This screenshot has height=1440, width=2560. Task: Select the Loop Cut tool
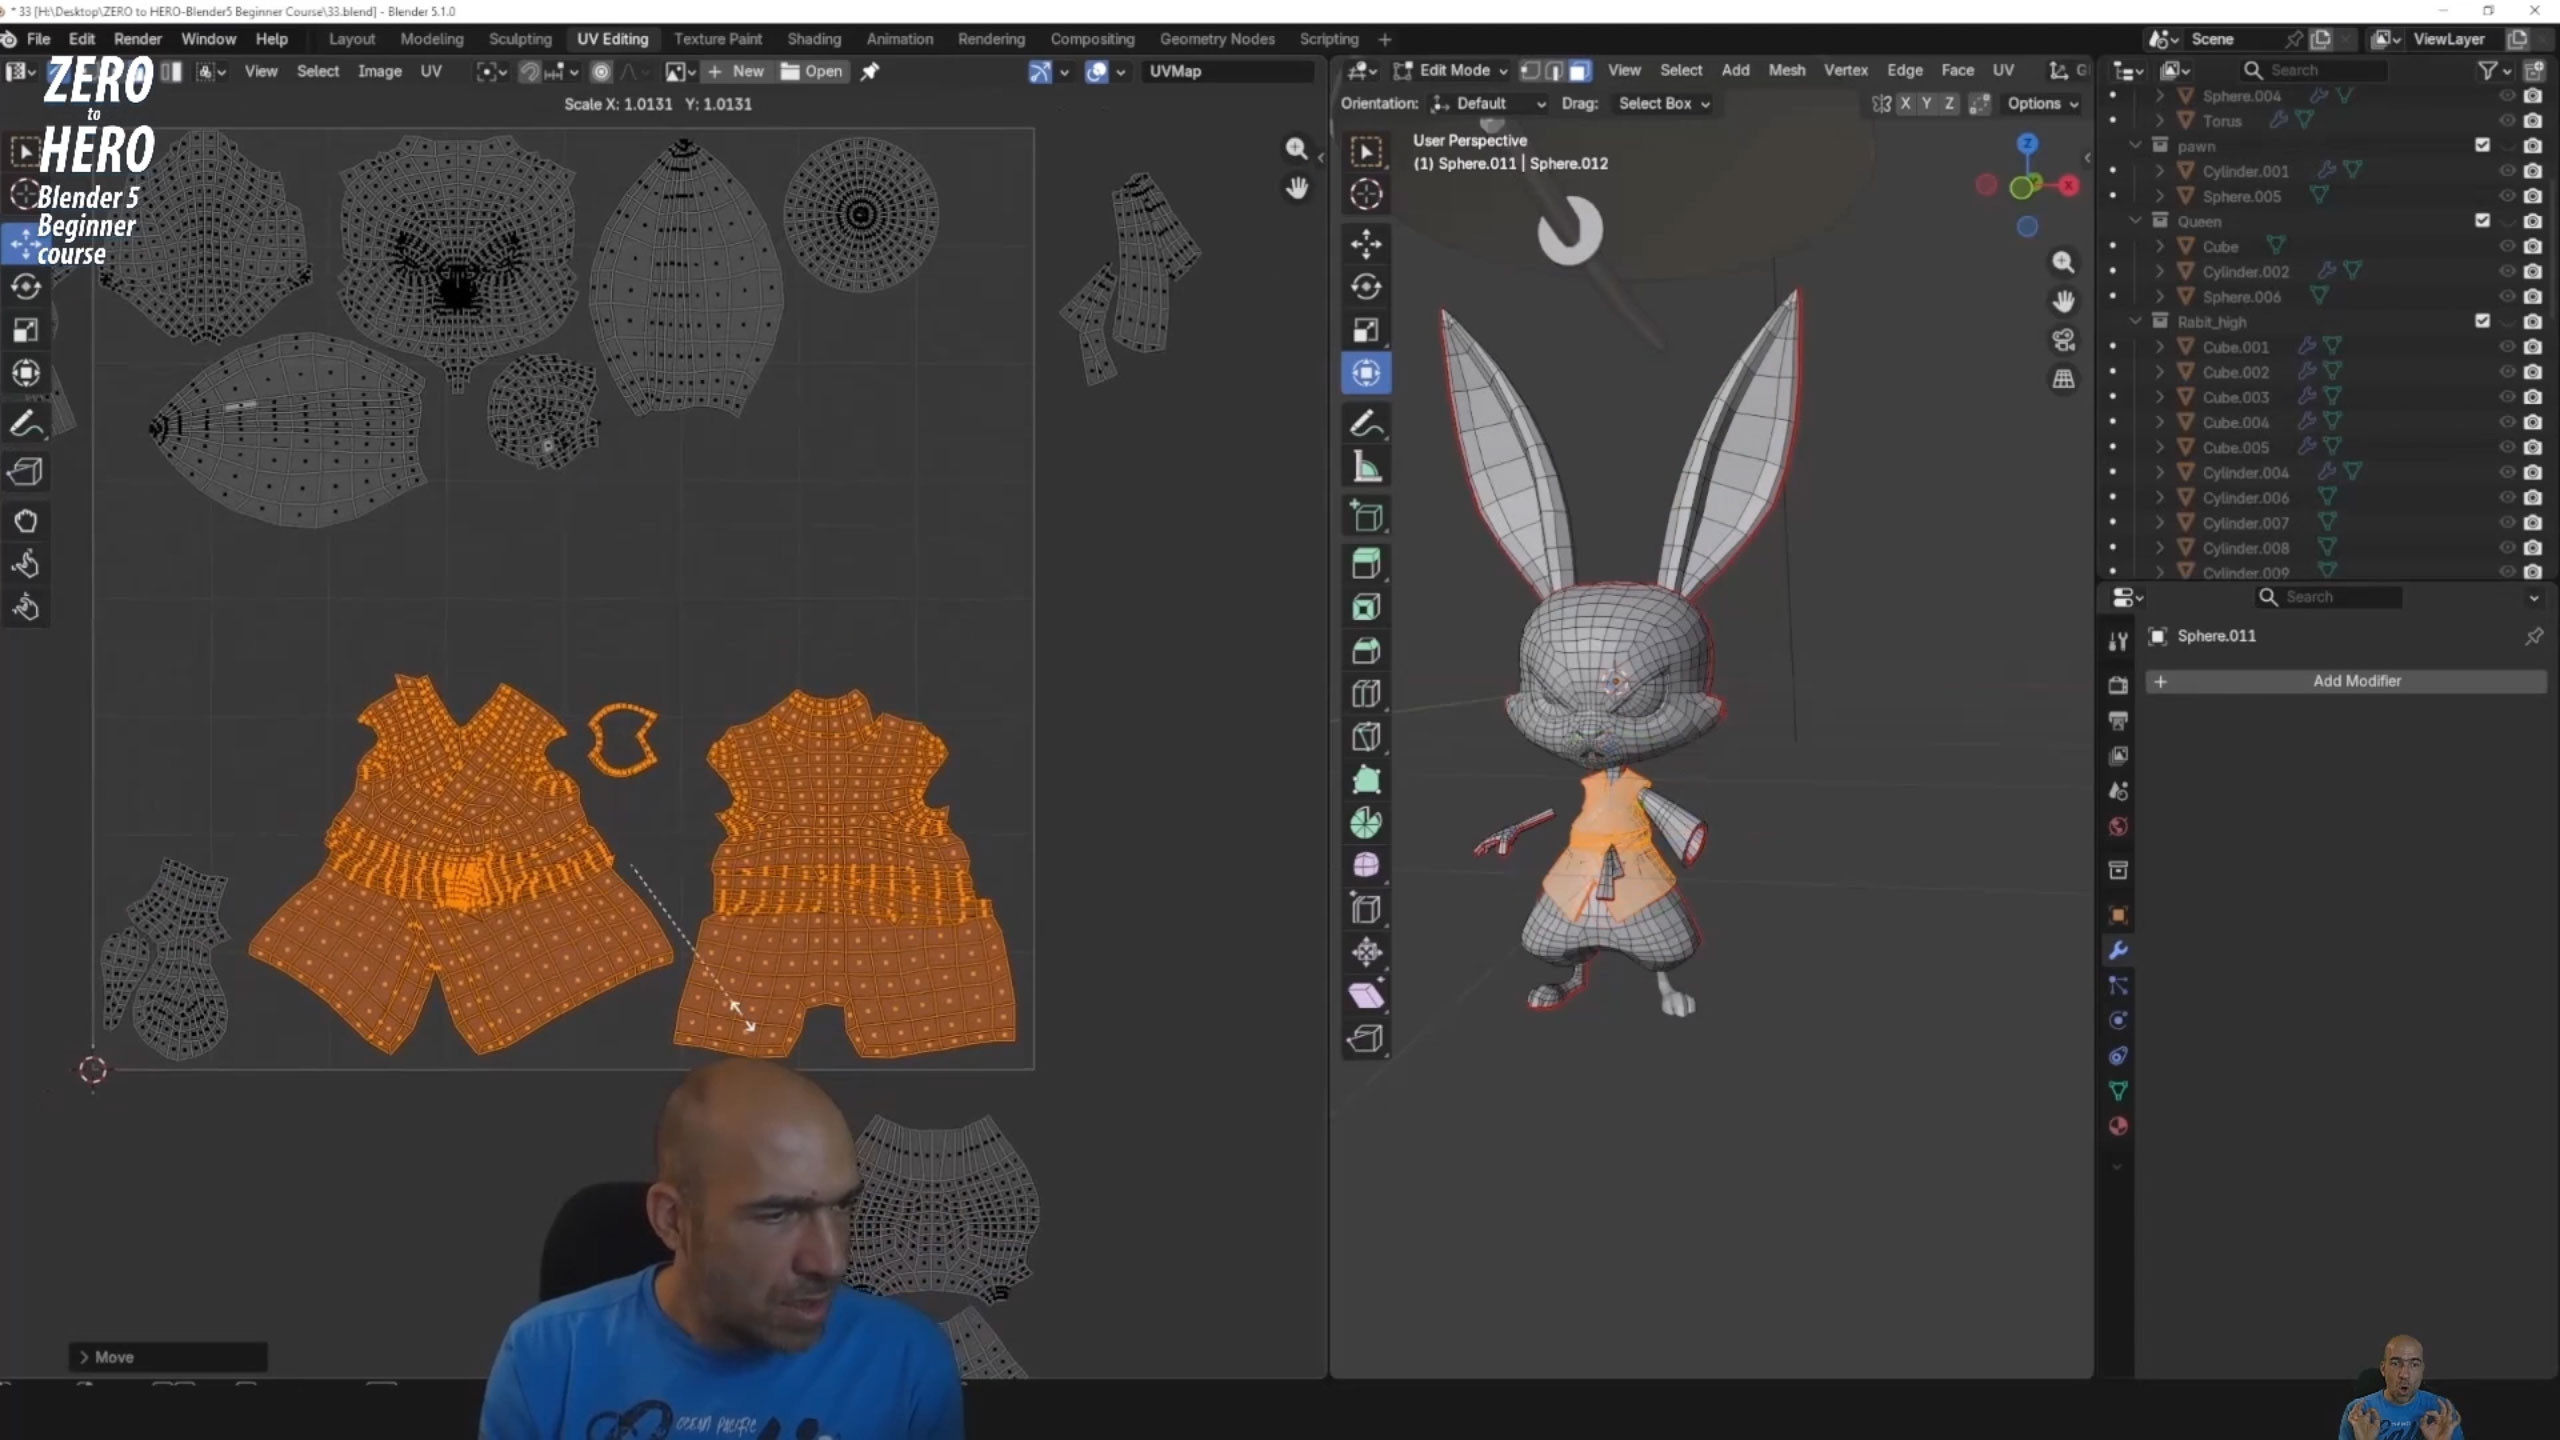pyautogui.click(x=1366, y=694)
